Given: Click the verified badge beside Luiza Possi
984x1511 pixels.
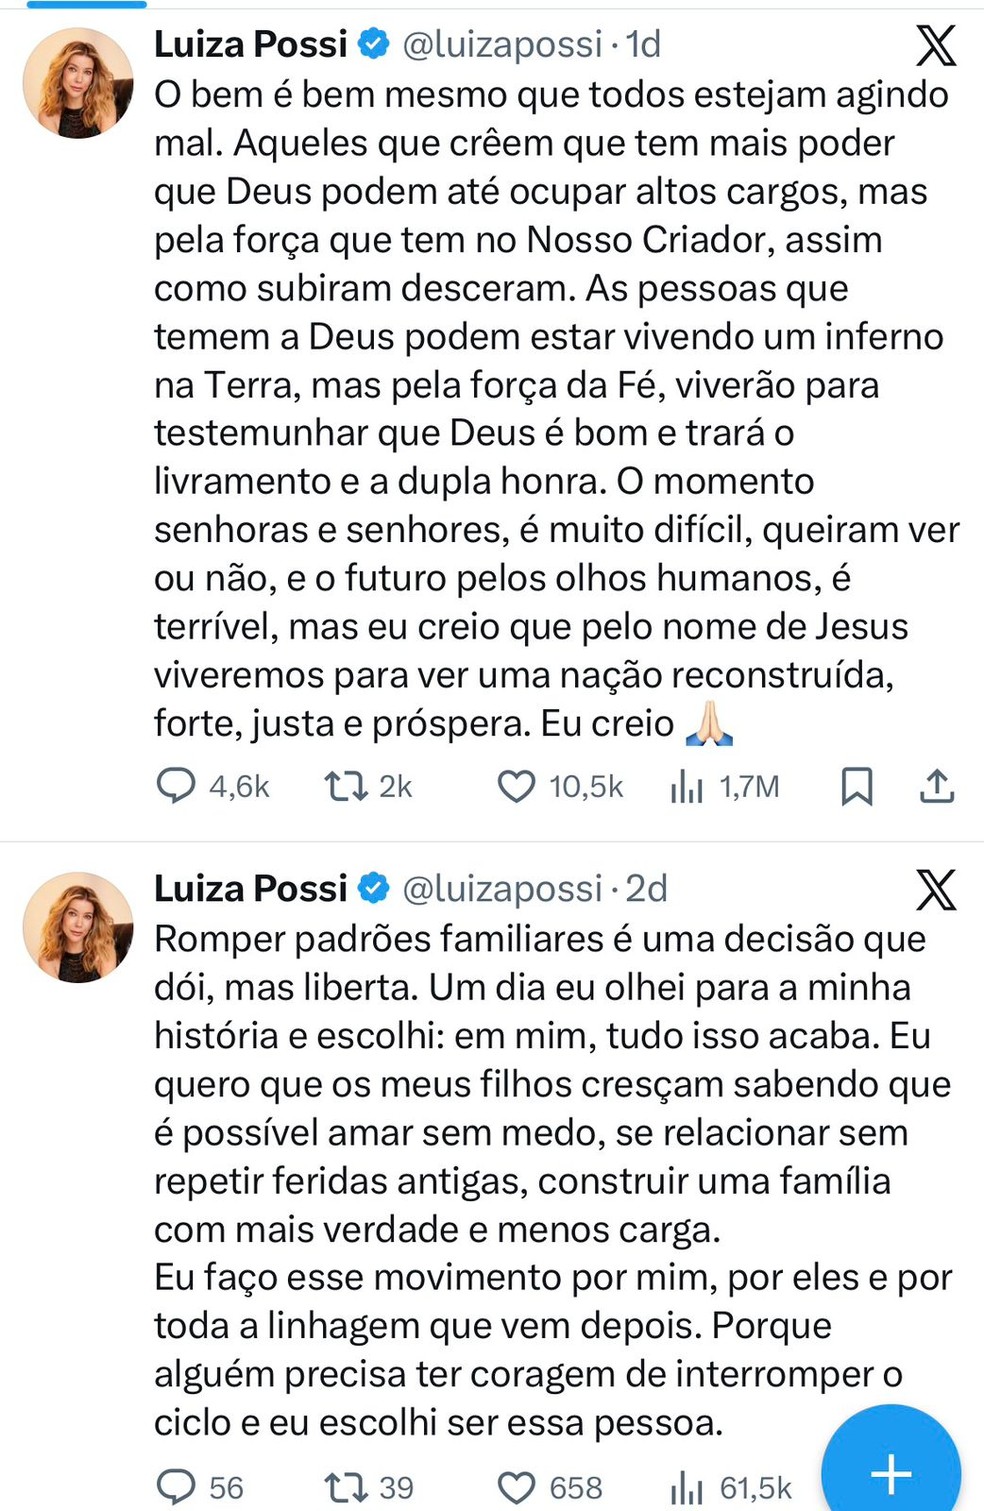Looking at the screenshot, I should [372, 43].
